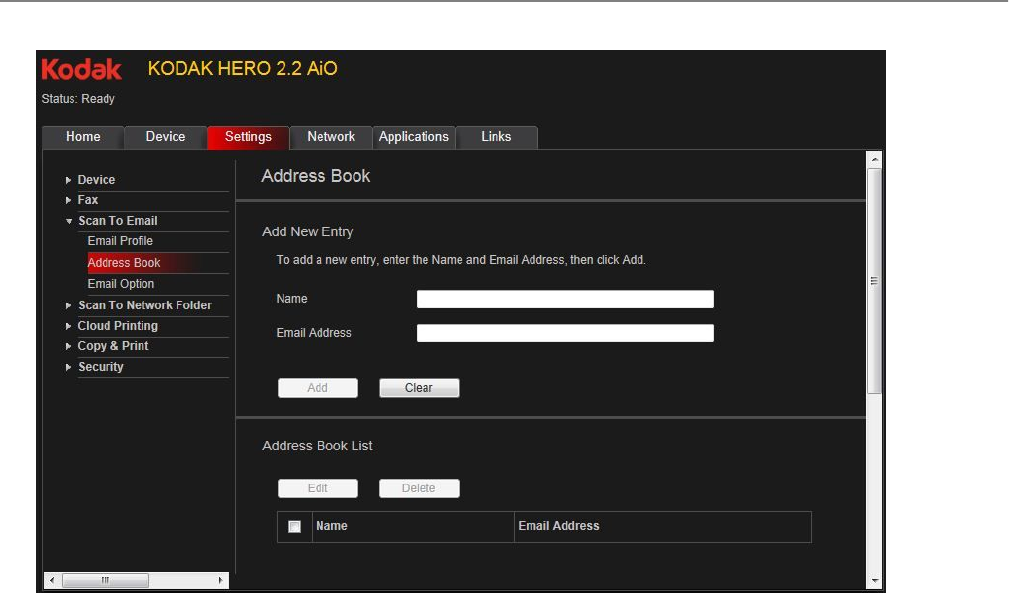Click the Kodak logo
Viewport: 1009px width, 593px height.
click(81, 69)
